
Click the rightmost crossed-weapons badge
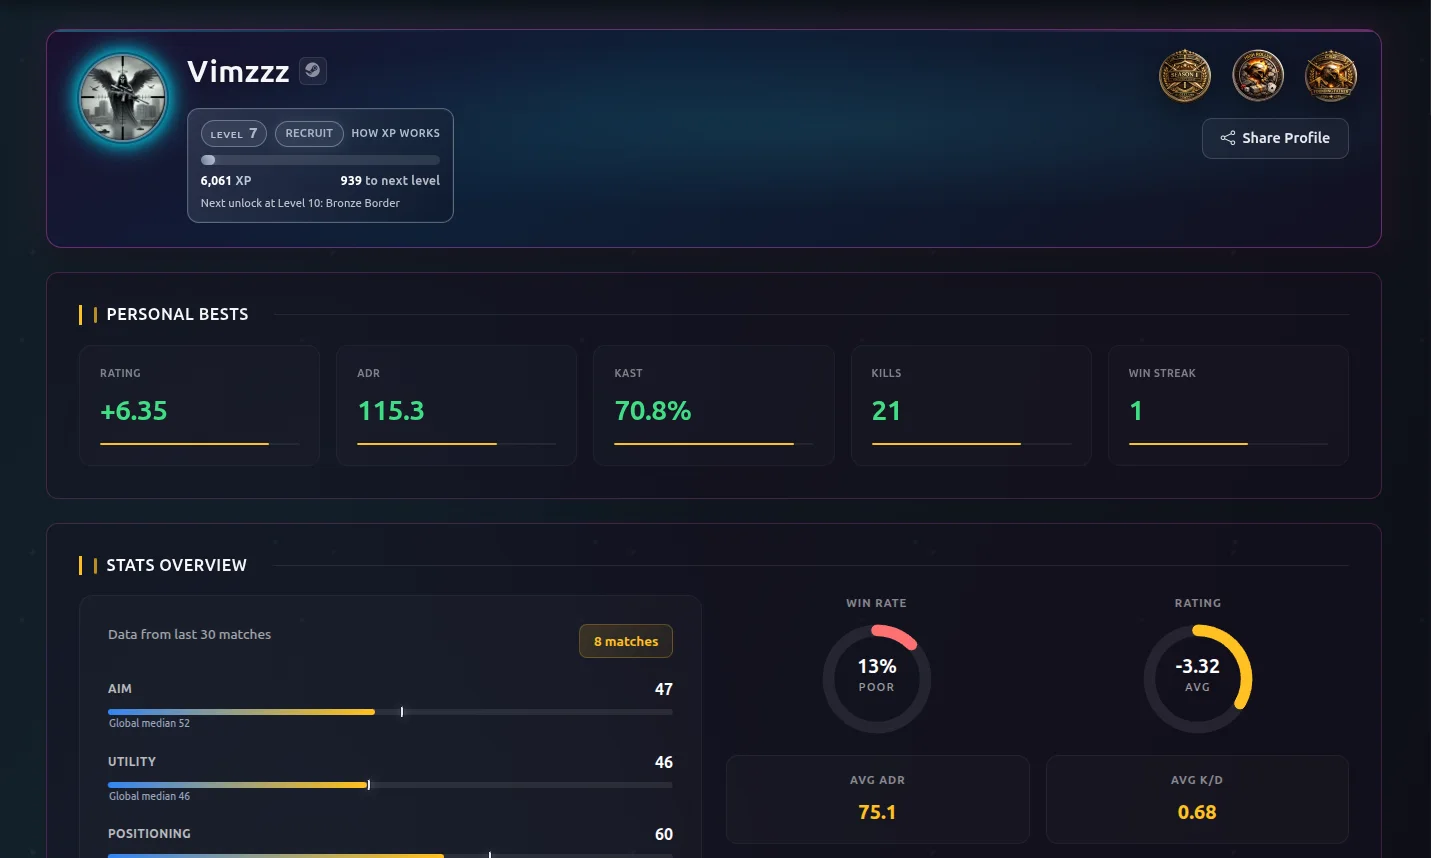[x=1330, y=76]
